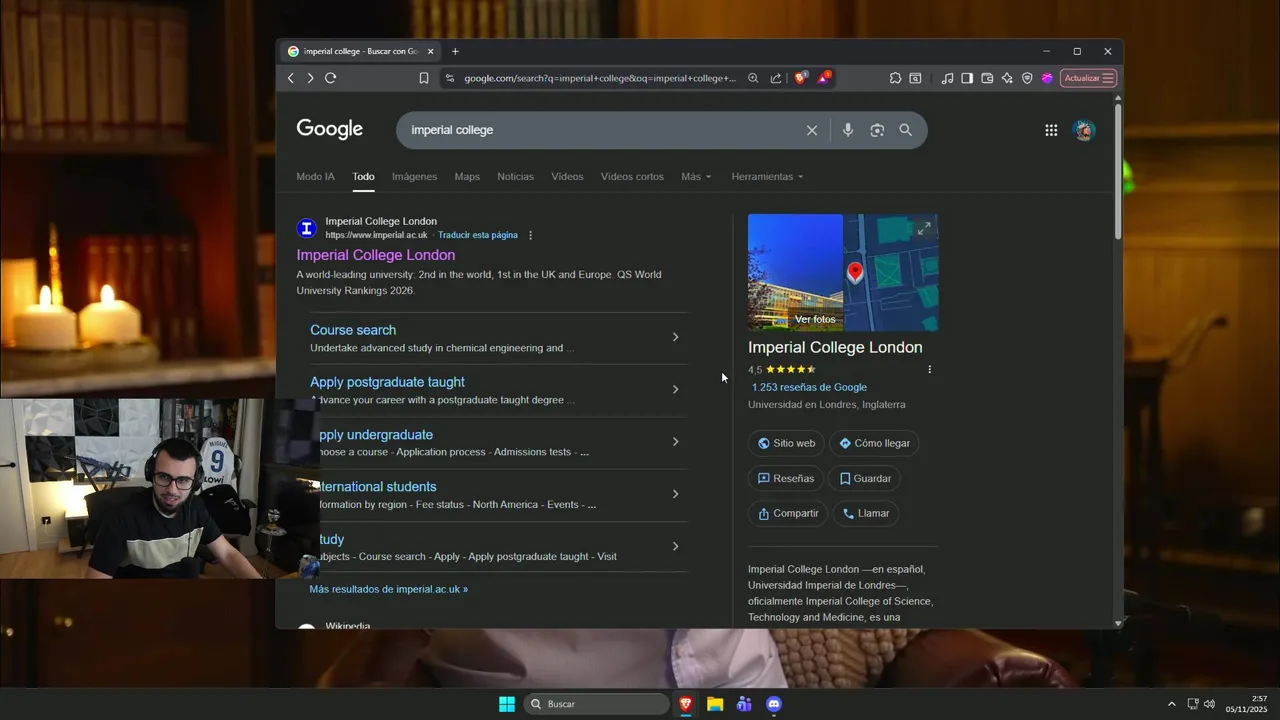Image resolution: width=1280 pixels, height=720 pixels.
Task: Switch to the Imágenes tab
Action: 414,176
